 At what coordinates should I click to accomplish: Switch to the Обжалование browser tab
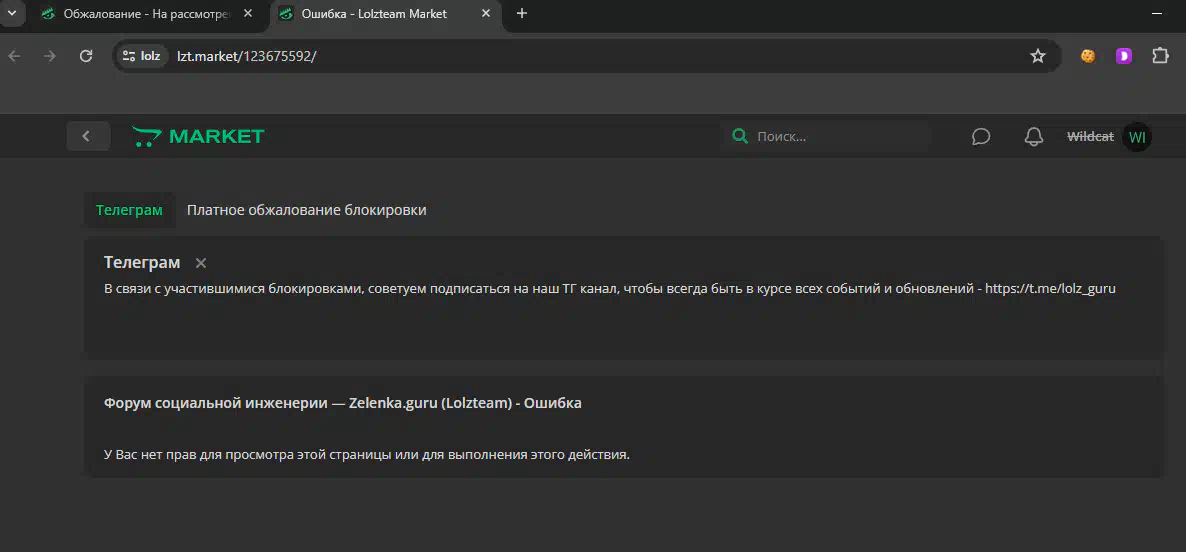140,14
